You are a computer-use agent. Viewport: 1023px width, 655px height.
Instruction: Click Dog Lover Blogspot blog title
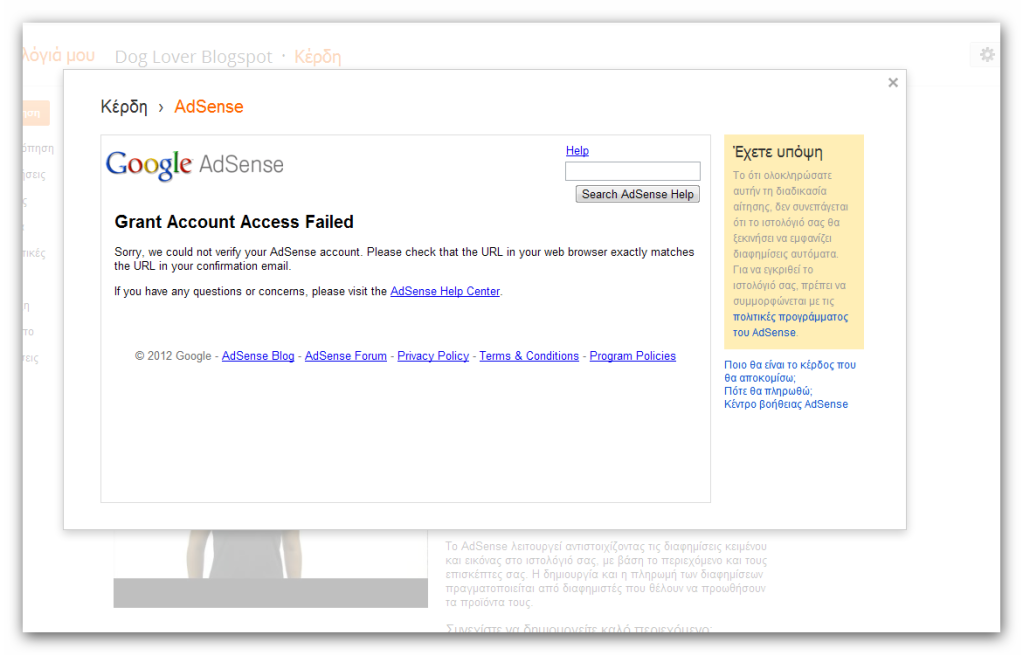(193, 57)
